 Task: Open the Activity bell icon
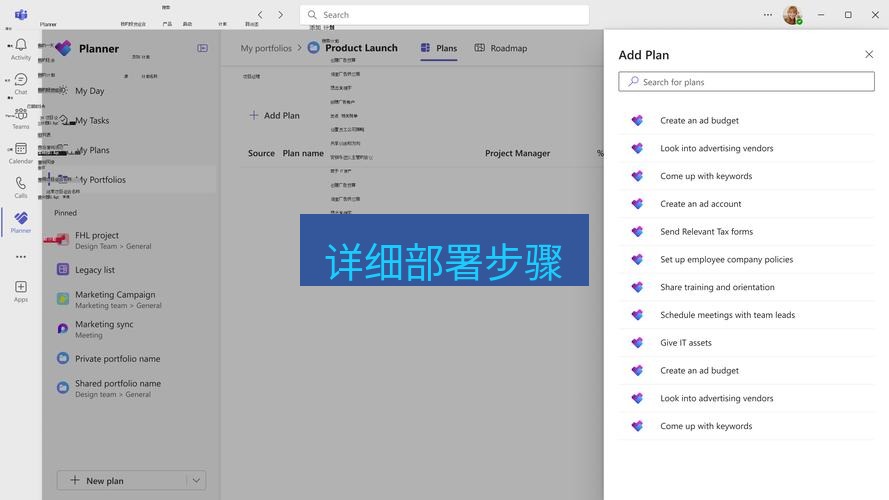20,48
